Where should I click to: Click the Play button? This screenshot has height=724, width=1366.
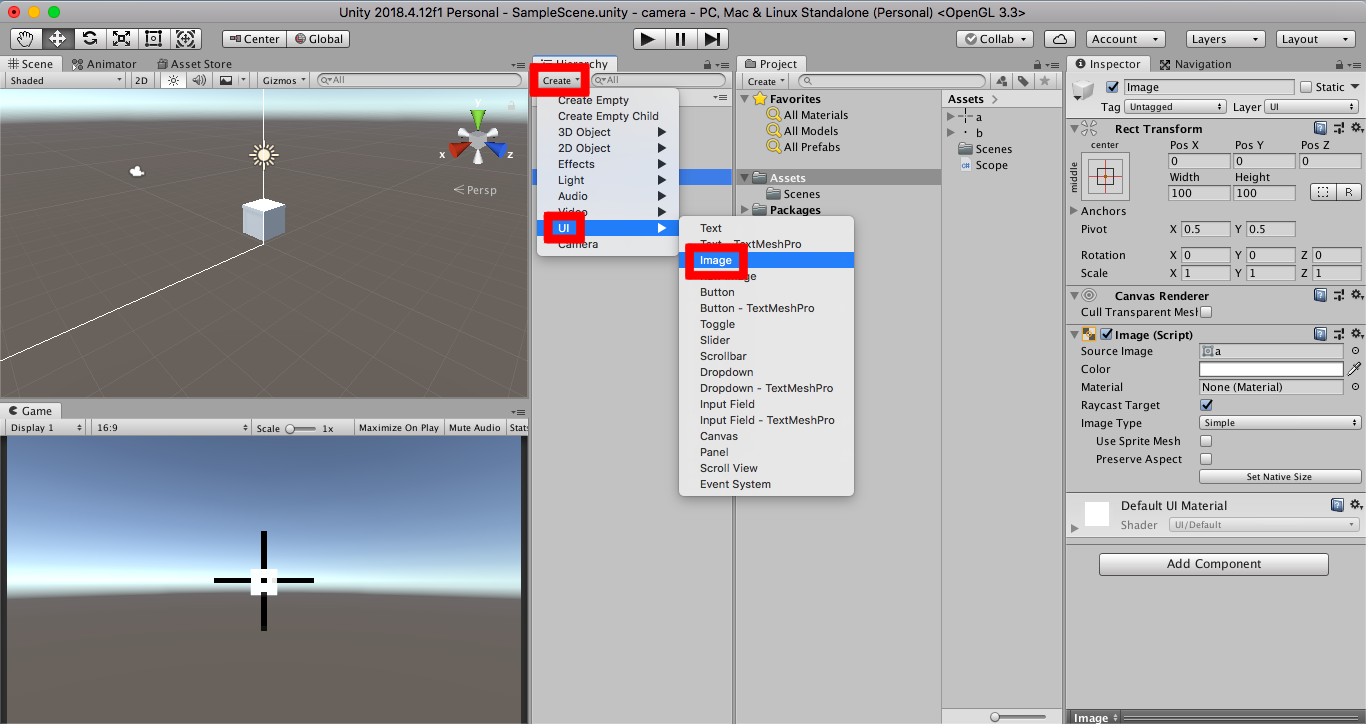(648, 39)
